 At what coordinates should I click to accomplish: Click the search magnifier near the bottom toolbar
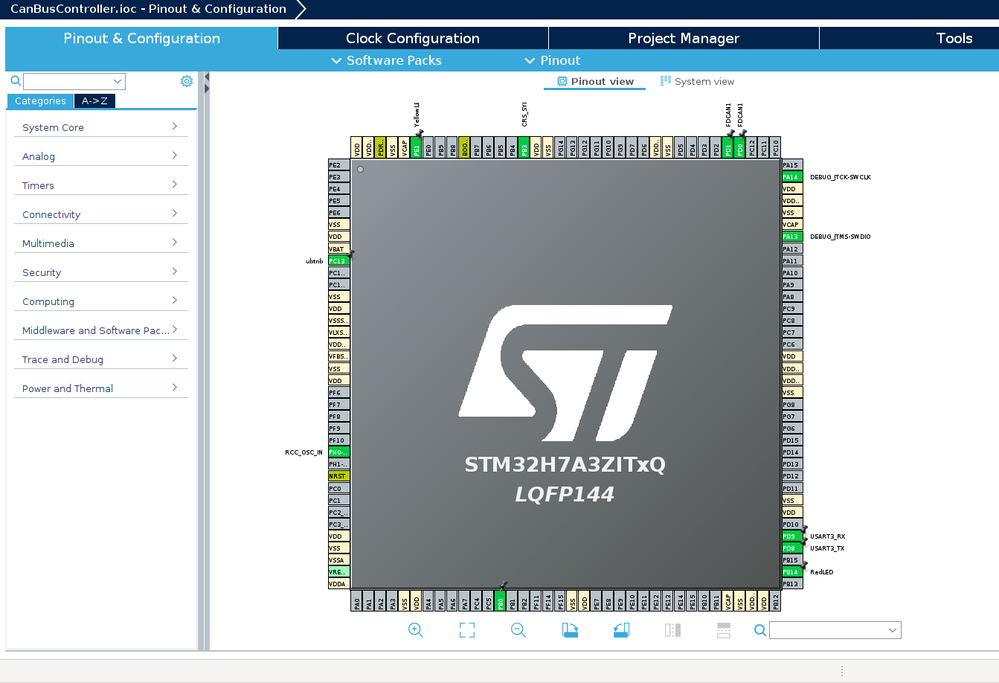[x=759, y=630]
